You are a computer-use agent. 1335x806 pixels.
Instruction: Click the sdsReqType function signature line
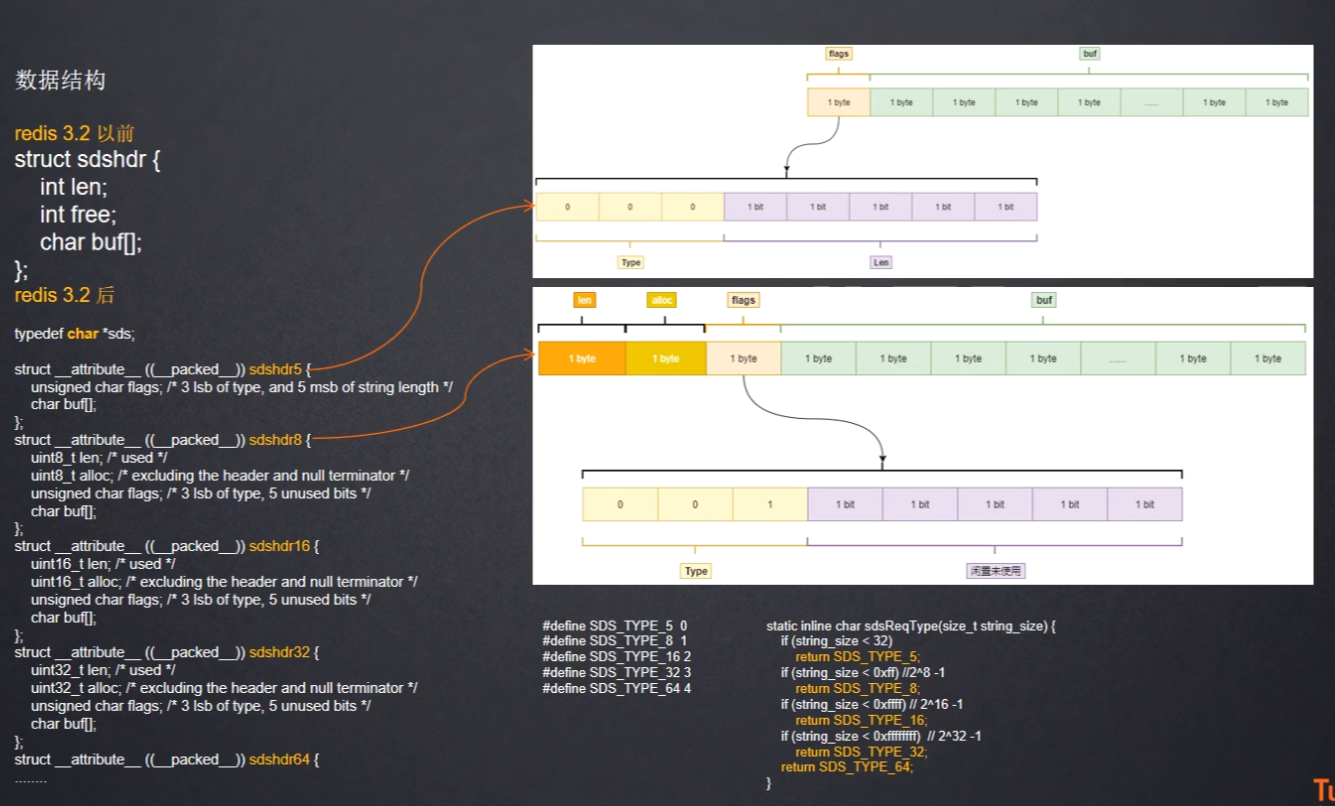pyautogui.click(x=911, y=626)
